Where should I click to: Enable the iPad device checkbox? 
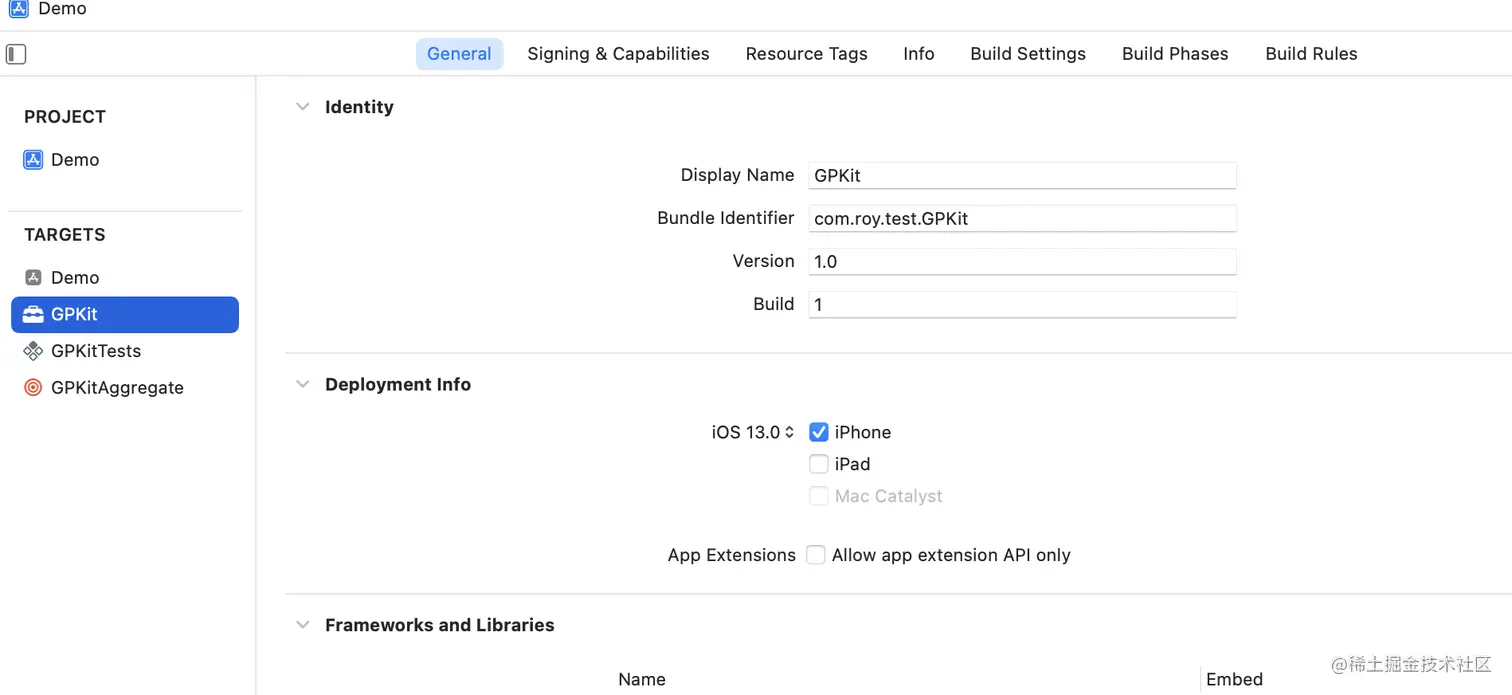[819, 464]
